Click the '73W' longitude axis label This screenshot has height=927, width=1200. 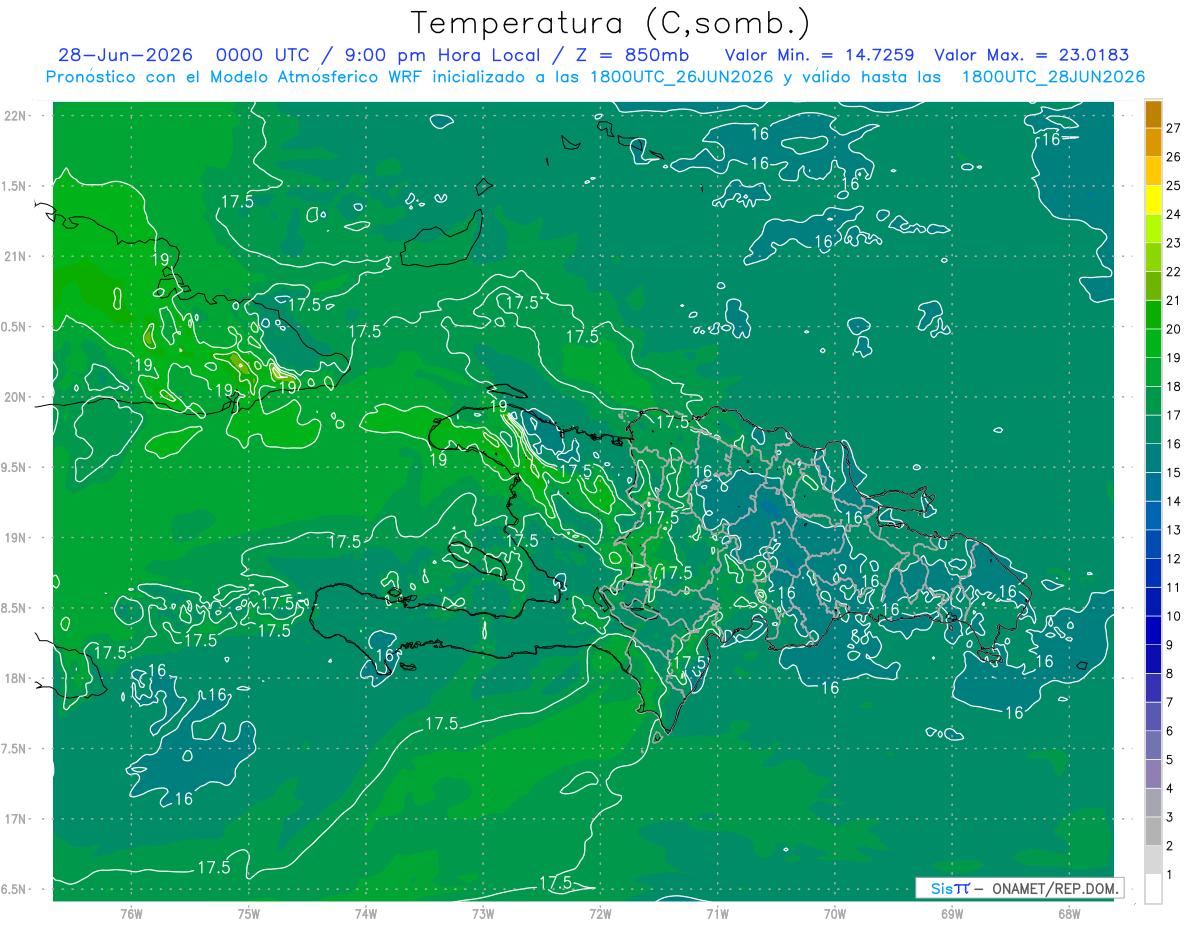[x=483, y=913]
